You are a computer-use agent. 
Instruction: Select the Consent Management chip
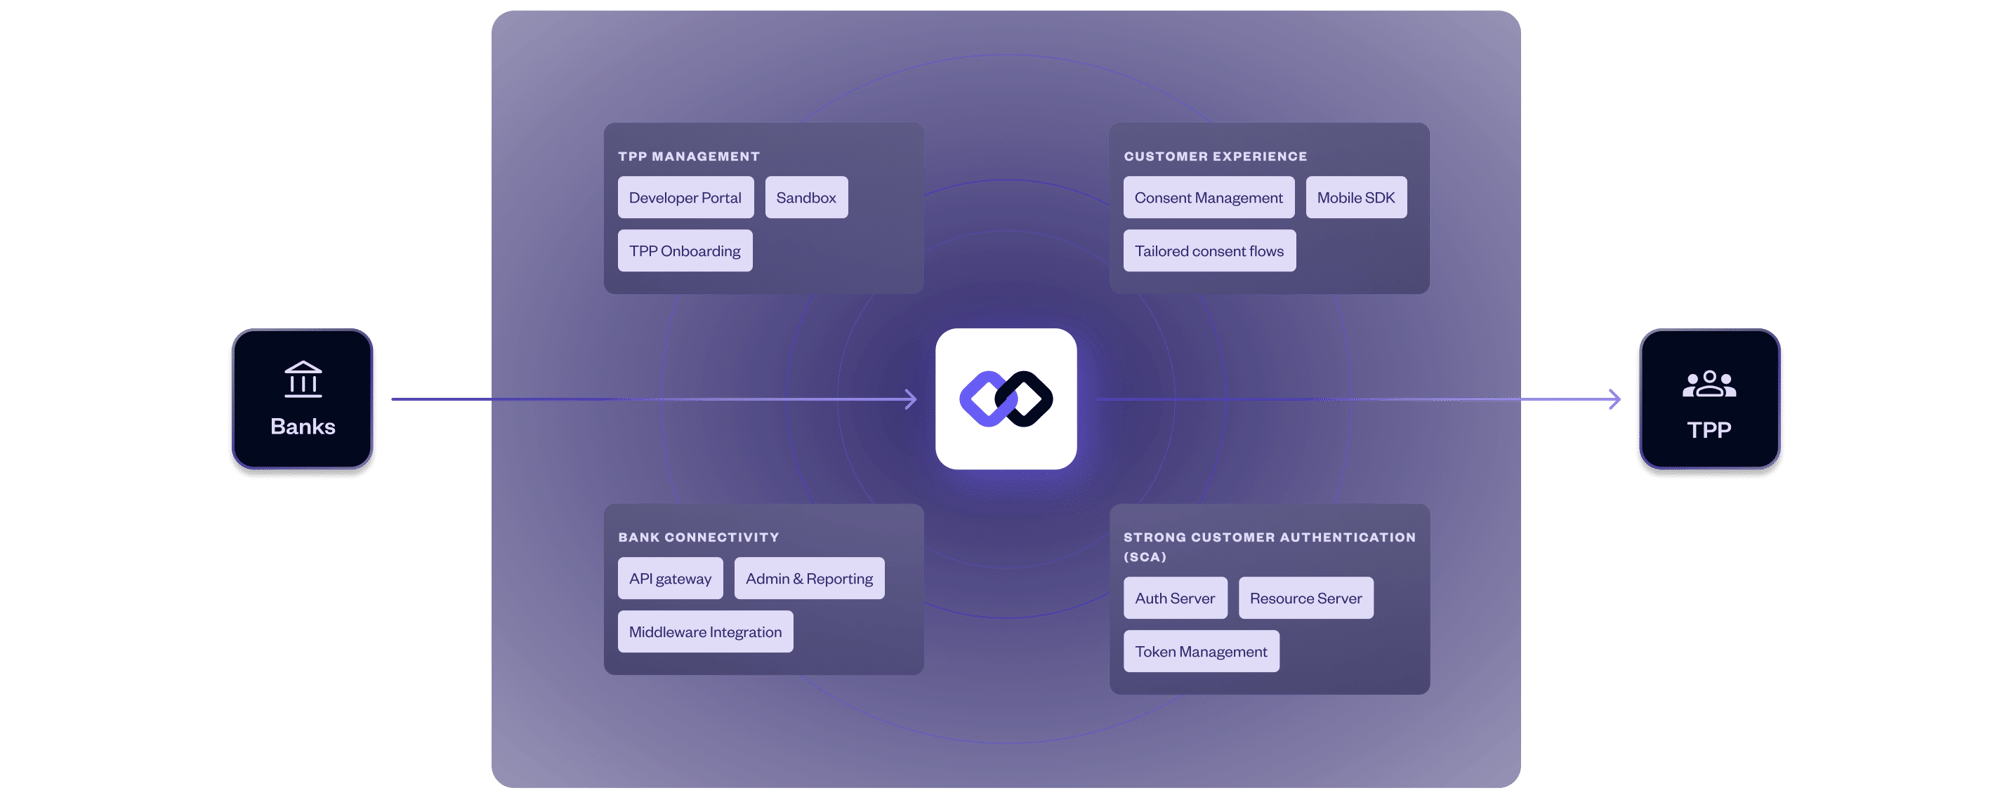1208,197
